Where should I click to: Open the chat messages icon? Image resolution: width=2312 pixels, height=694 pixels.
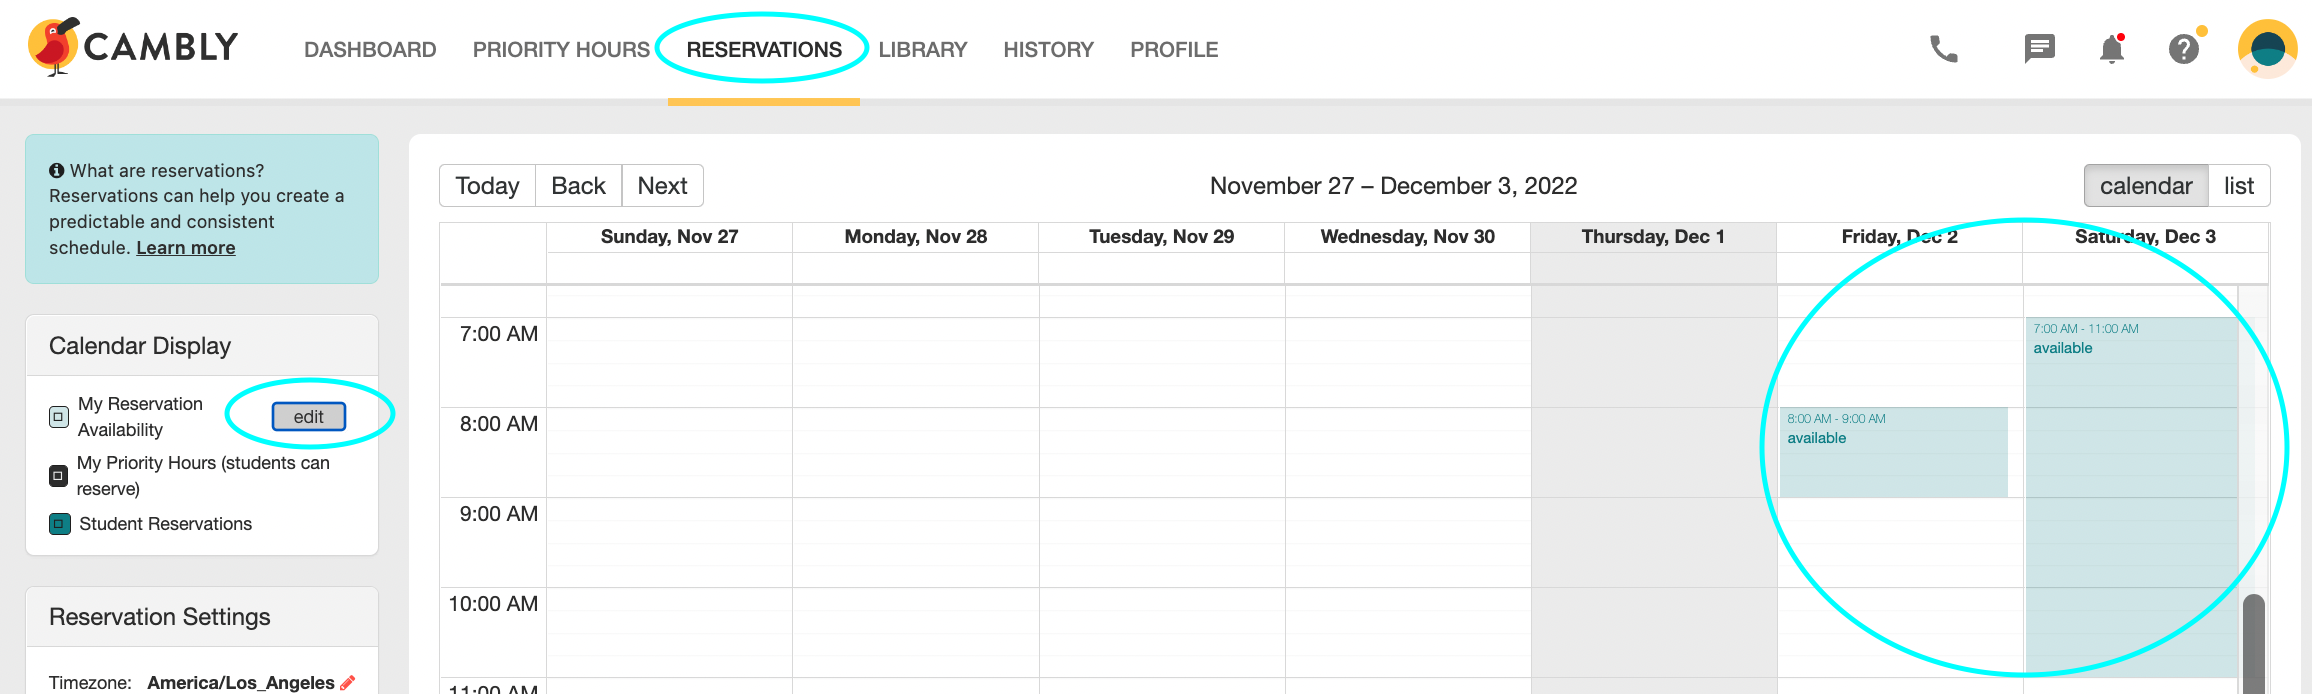pos(2039,49)
